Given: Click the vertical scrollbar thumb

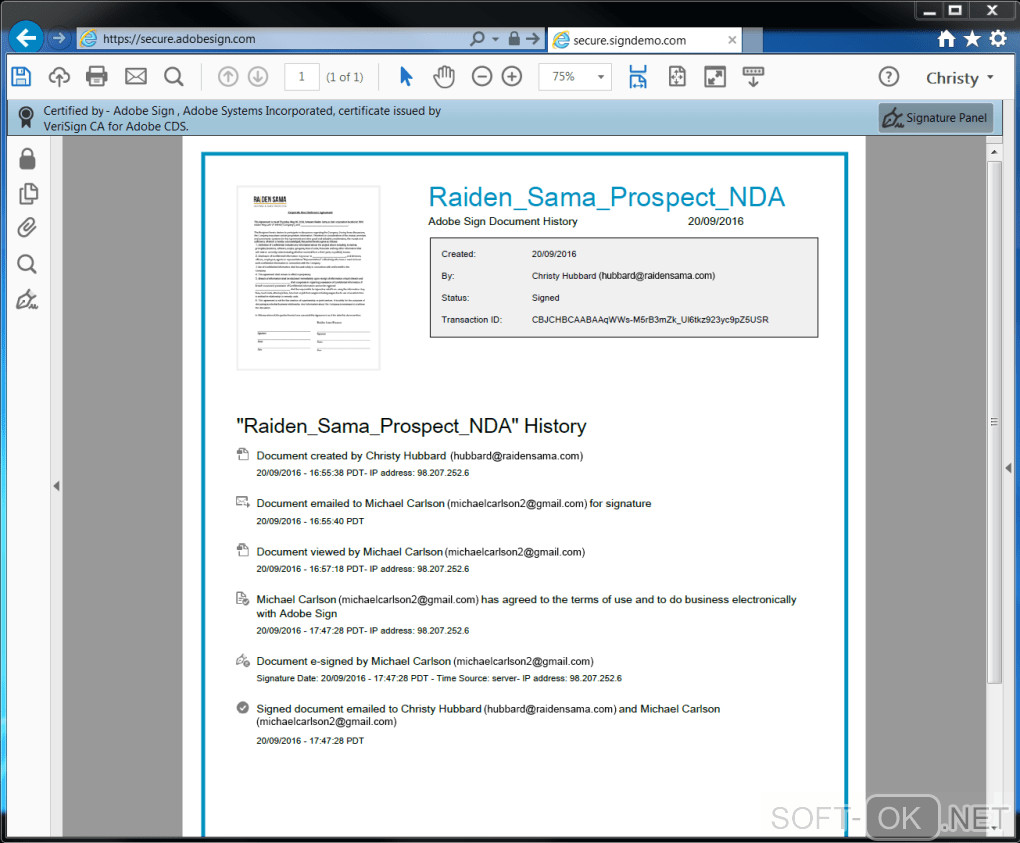Looking at the screenshot, I should (x=994, y=423).
